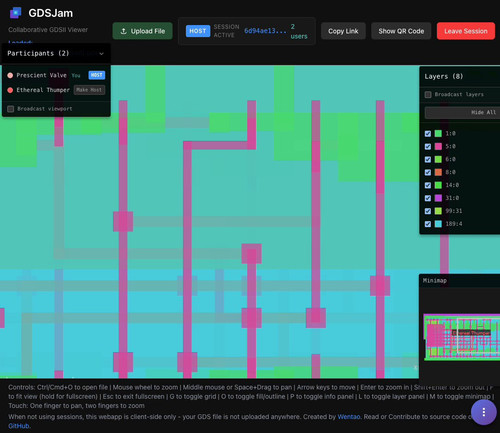Click 'Collaborative GDSII Viewer' subtitle
The image size is (500, 433).
pos(48,30)
